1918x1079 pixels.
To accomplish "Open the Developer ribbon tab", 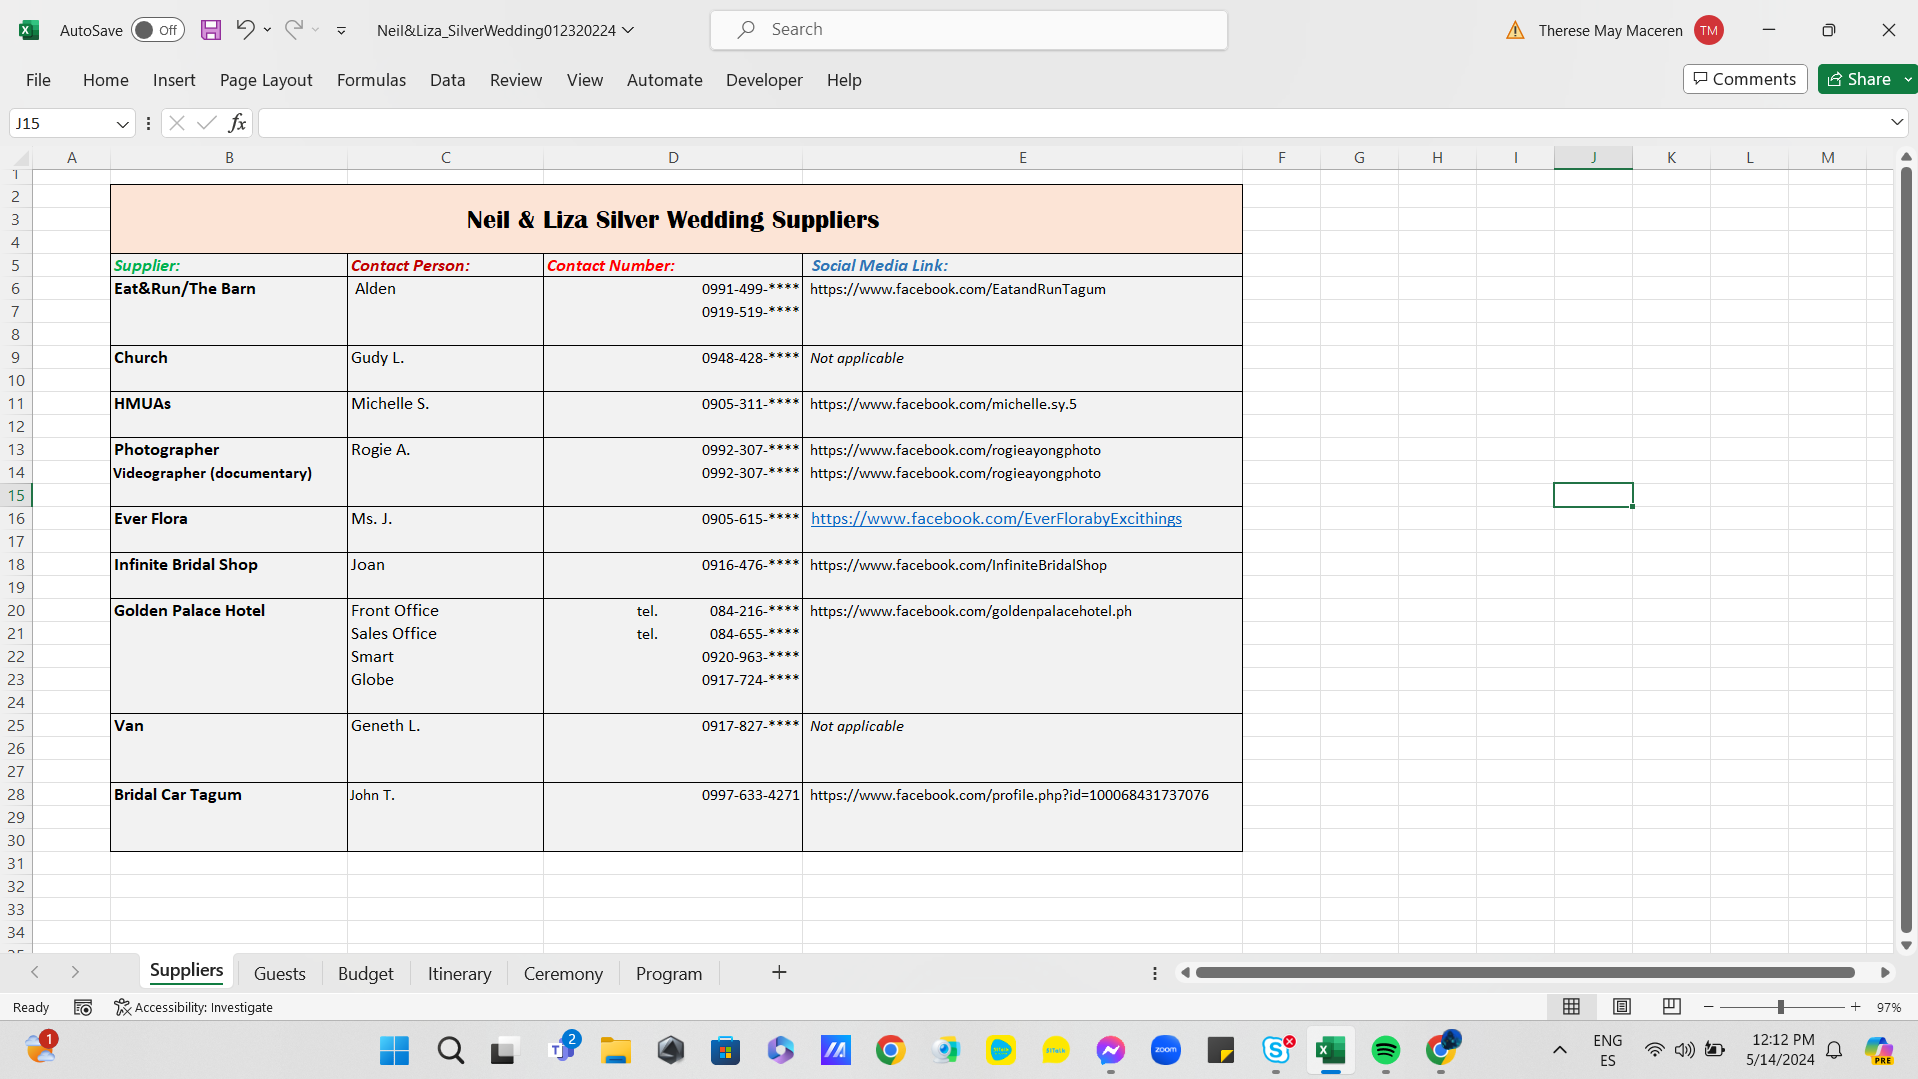I will coord(764,80).
